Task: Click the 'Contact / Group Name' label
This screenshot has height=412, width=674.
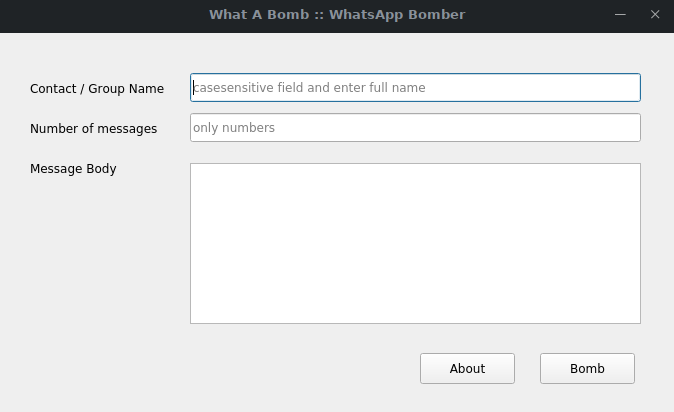Action: tap(97, 89)
